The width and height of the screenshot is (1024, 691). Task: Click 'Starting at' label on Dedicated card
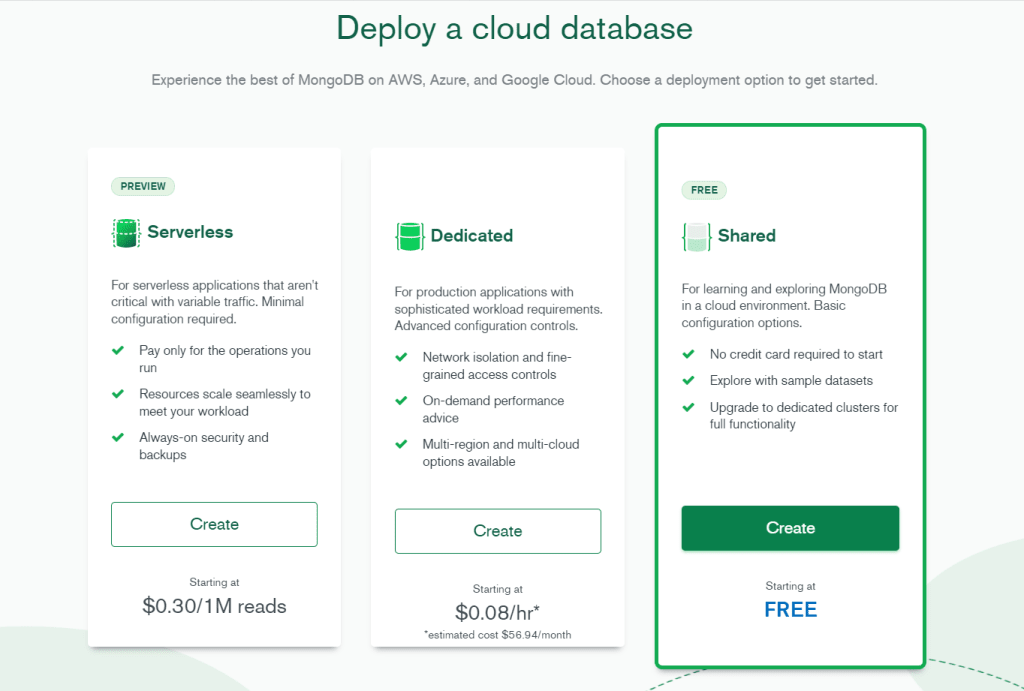click(x=498, y=588)
